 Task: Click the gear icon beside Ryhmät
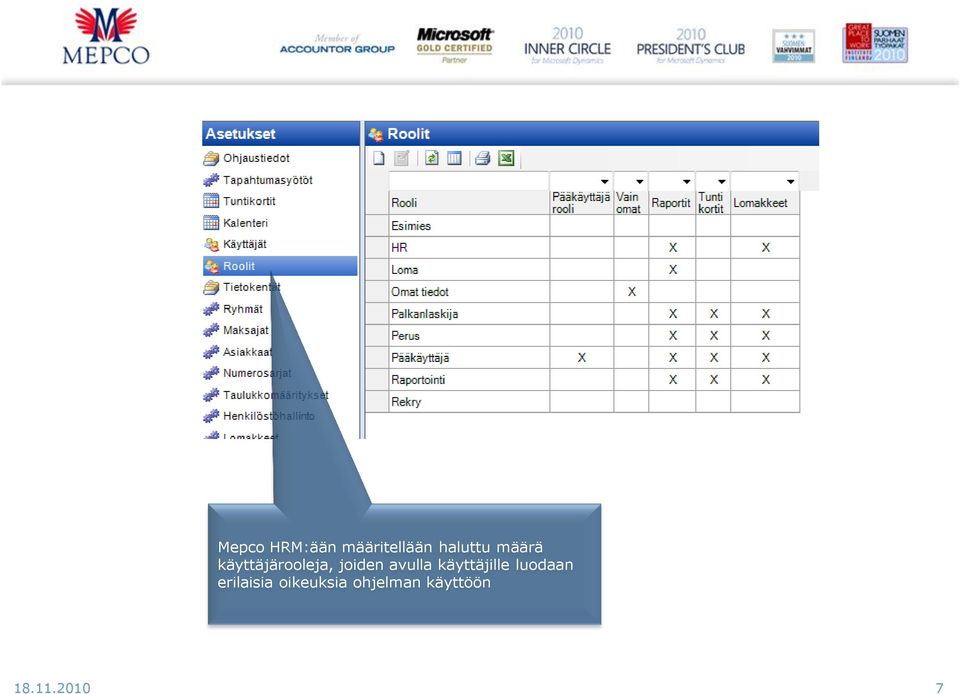211,309
